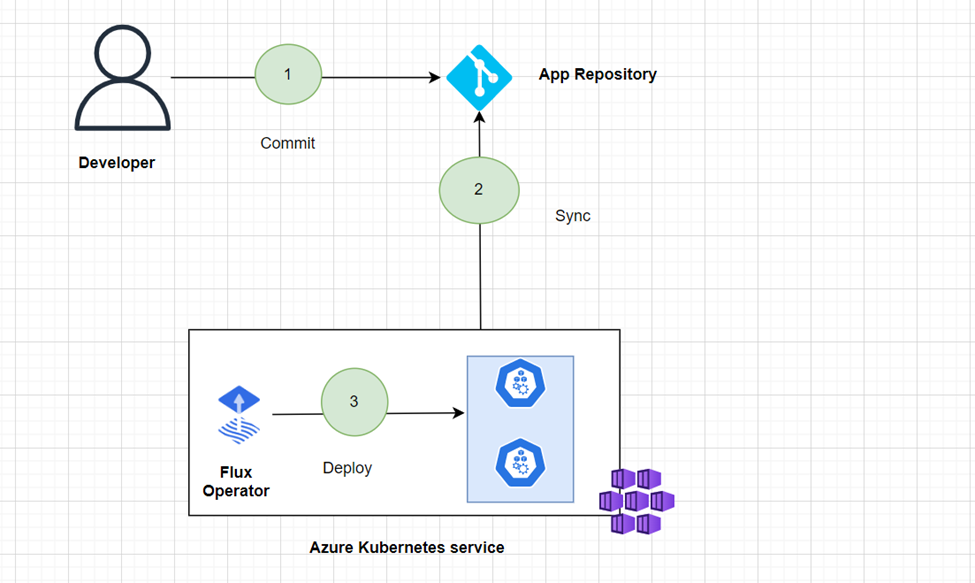Click step 2 numbered circle
The width and height of the screenshot is (975, 583).
(479, 190)
